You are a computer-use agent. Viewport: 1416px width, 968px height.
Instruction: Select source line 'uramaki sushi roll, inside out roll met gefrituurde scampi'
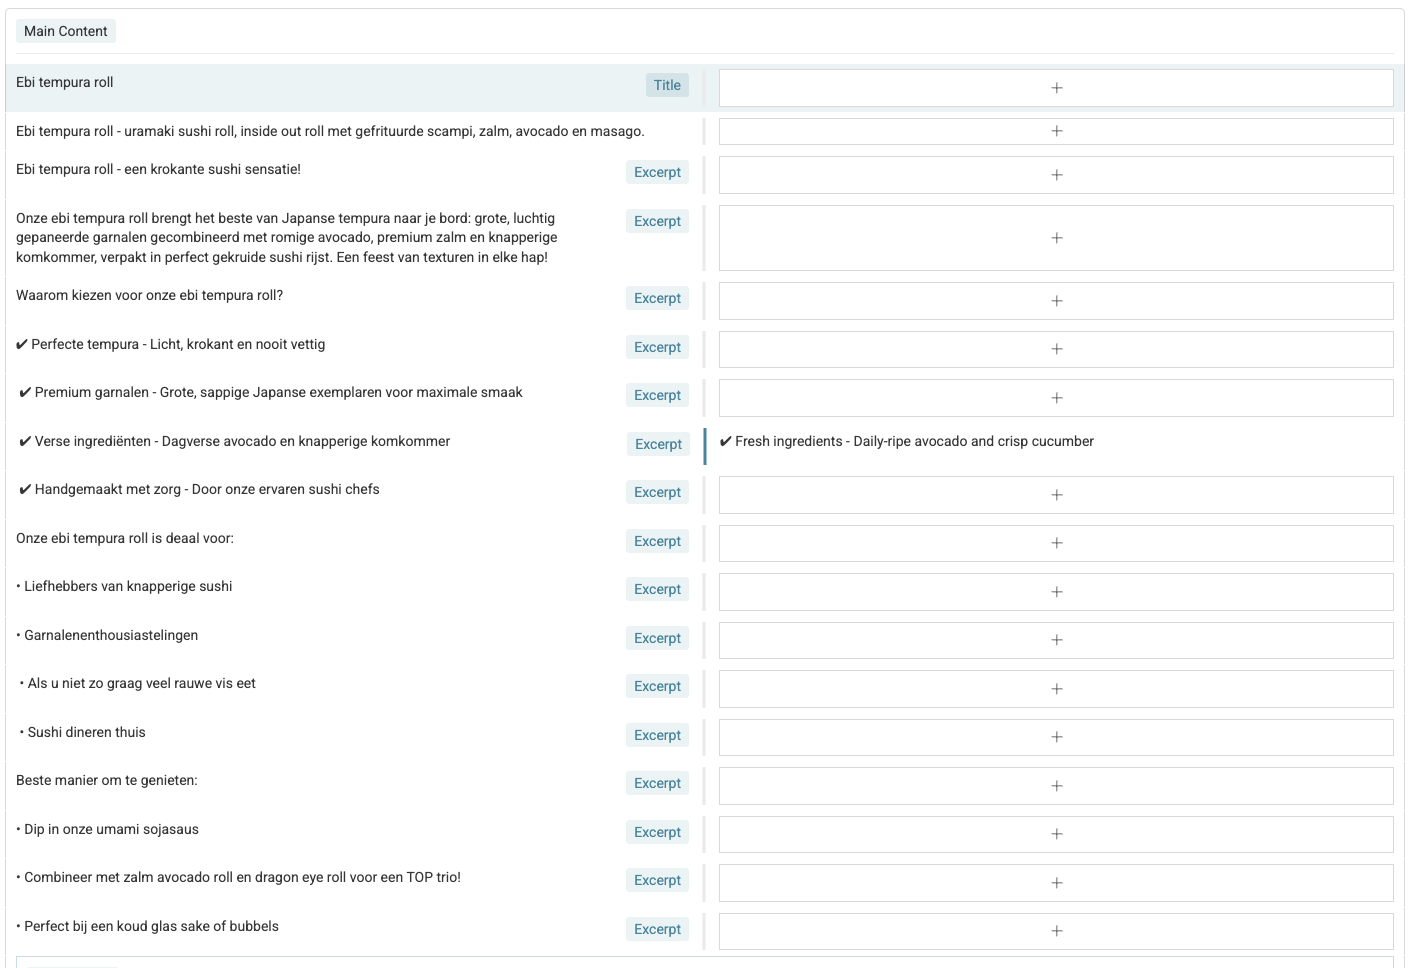(330, 131)
